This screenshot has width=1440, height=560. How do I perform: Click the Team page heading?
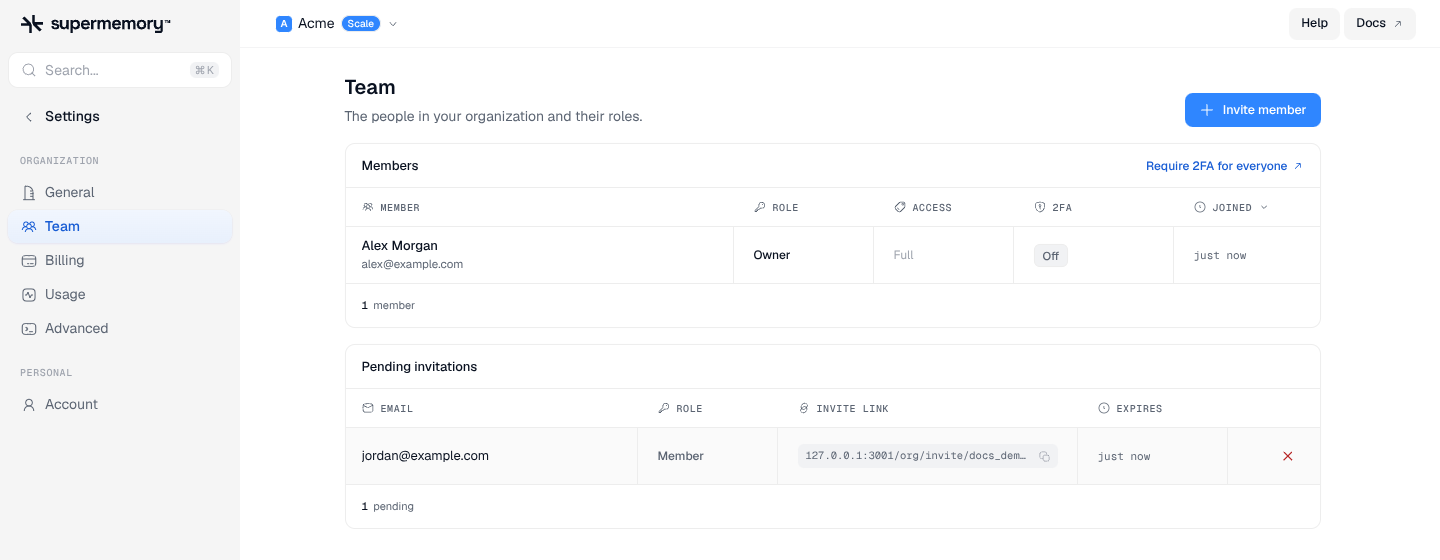[x=370, y=87]
